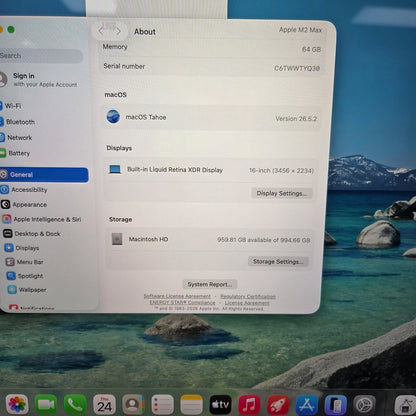
Task: Open the Music app icon
Action: [249, 405]
